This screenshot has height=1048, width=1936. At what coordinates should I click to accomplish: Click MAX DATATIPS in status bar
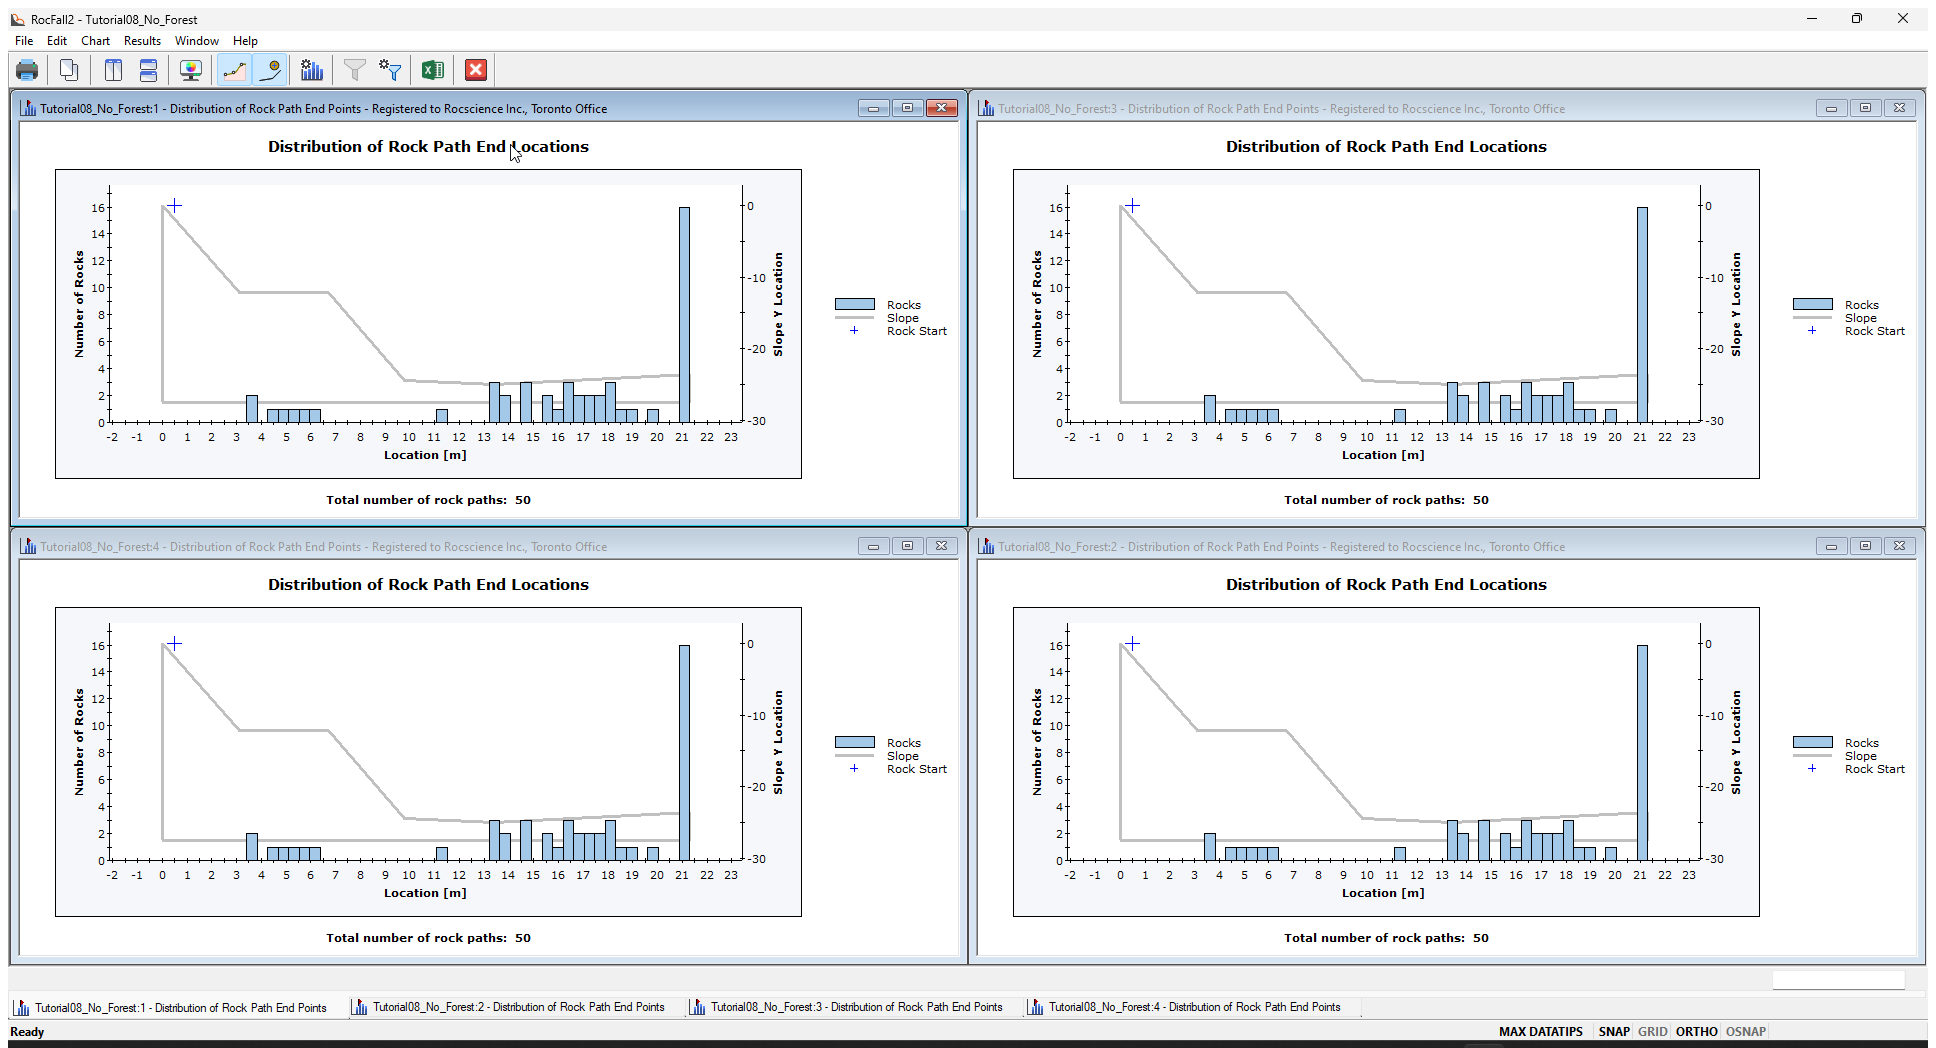pos(1540,1031)
